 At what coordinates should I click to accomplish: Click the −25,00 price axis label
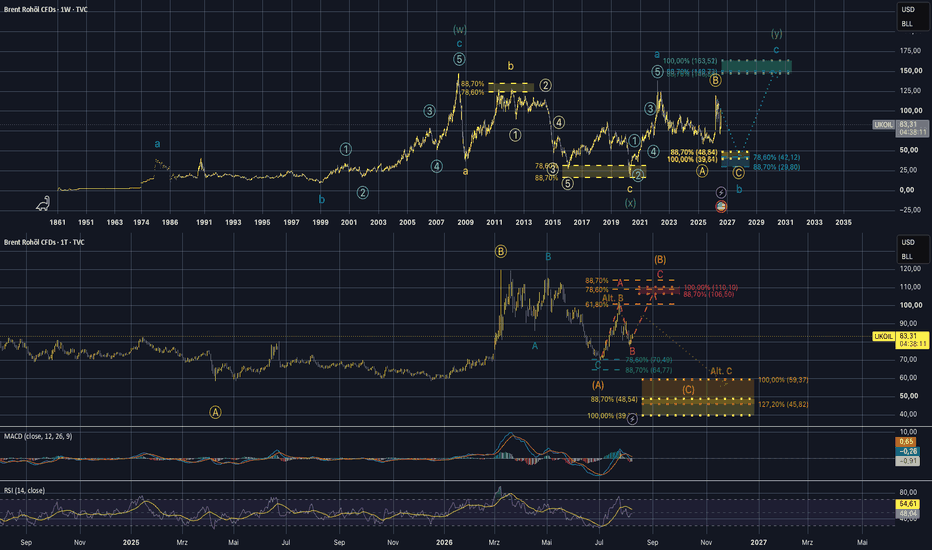point(909,210)
